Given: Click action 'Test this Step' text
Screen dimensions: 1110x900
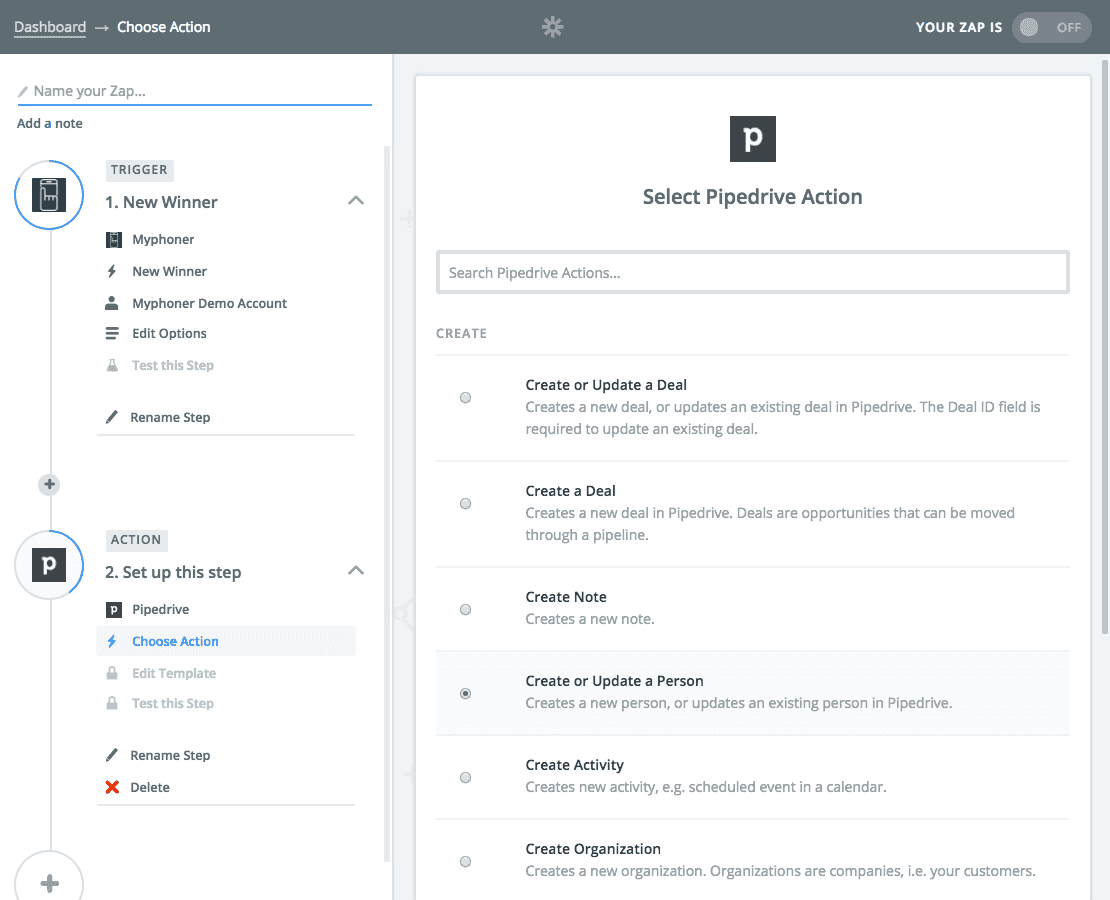Looking at the screenshot, I should [173, 703].
